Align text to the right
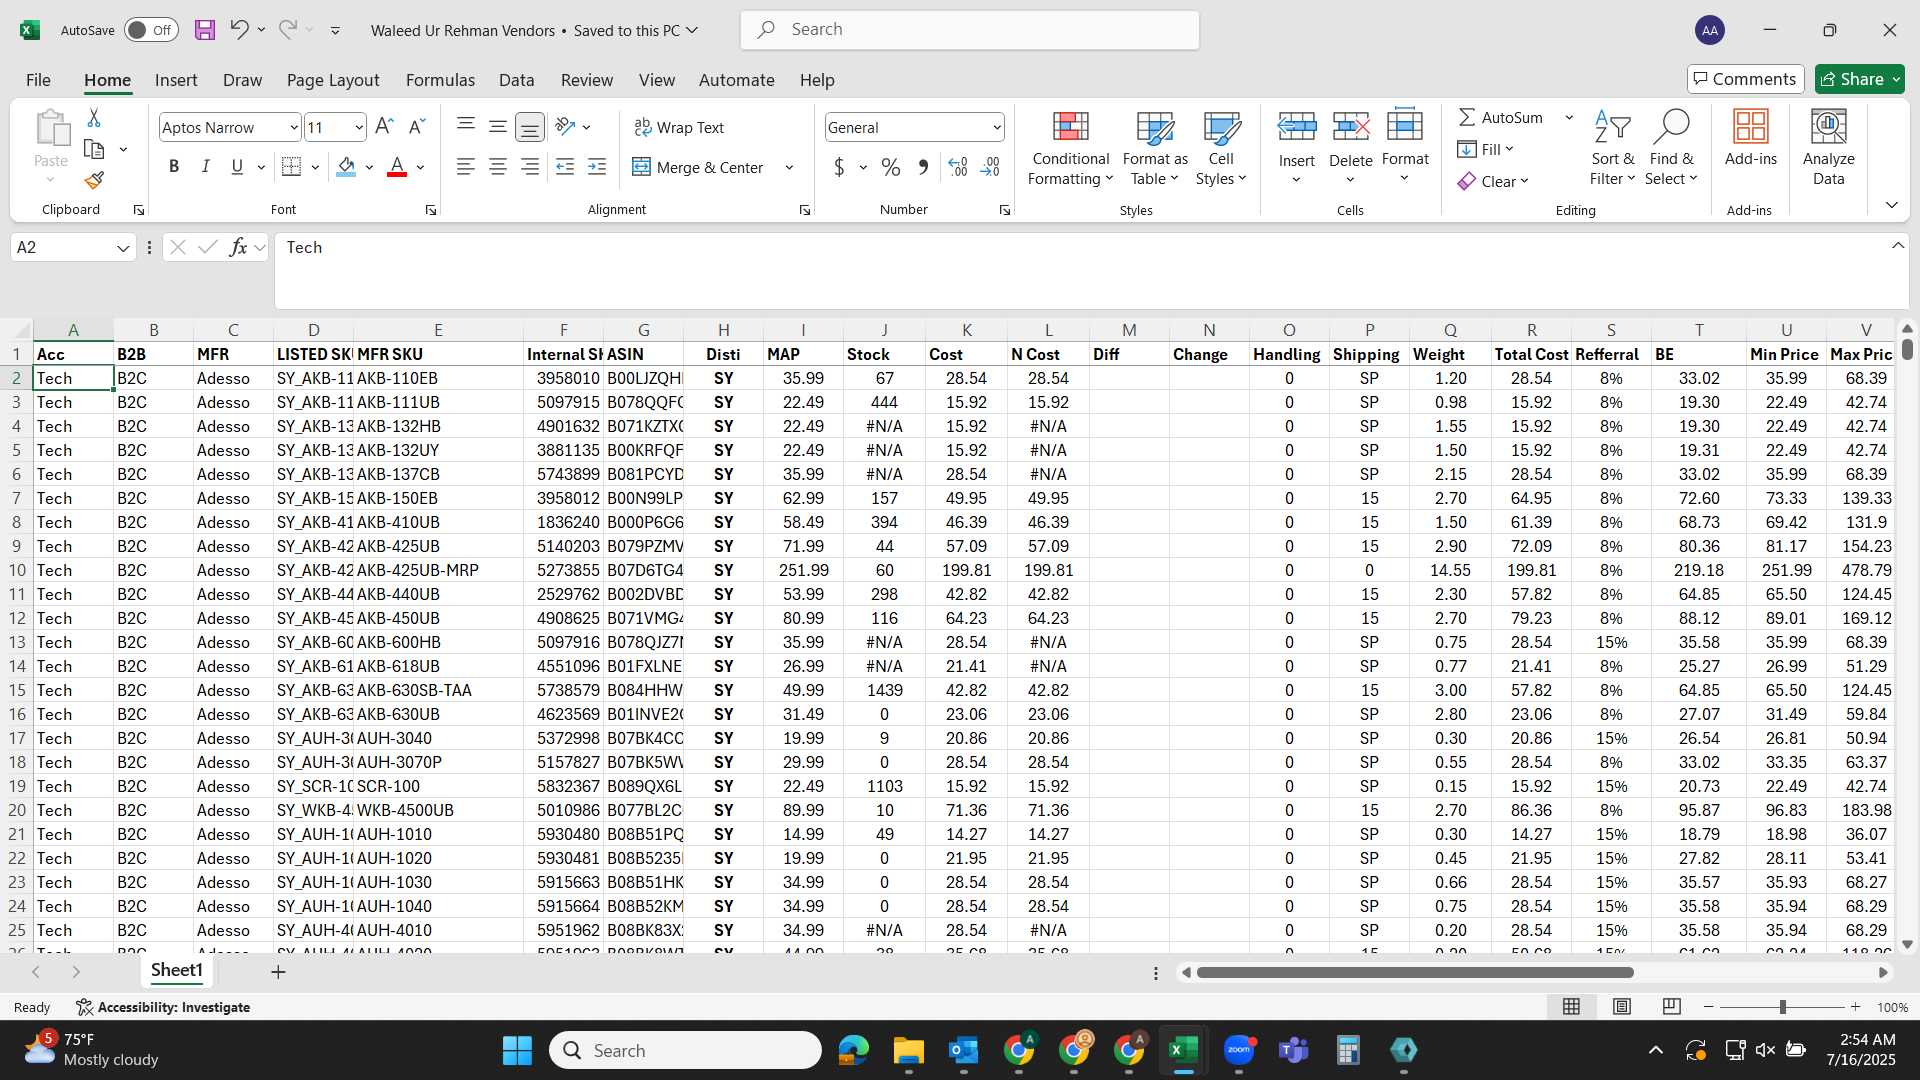The image size is (1920, 1080). pos(530,167)
